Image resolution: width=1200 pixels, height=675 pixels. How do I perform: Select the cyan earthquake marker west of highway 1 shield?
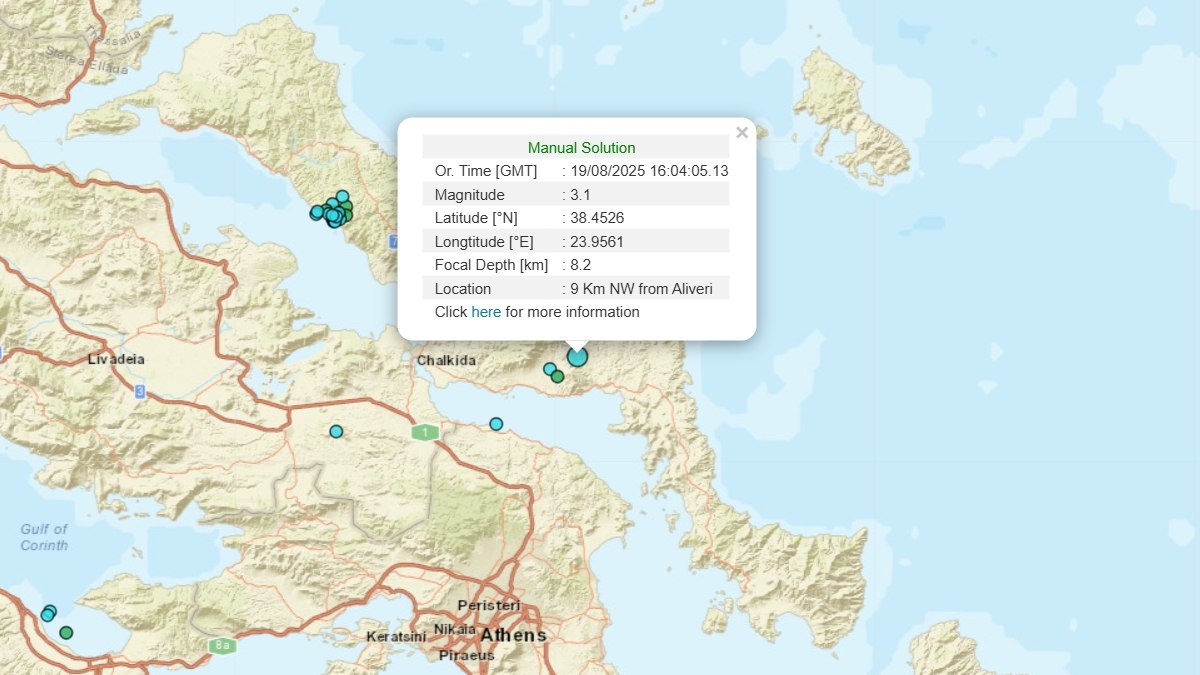(x=336, y=431)
